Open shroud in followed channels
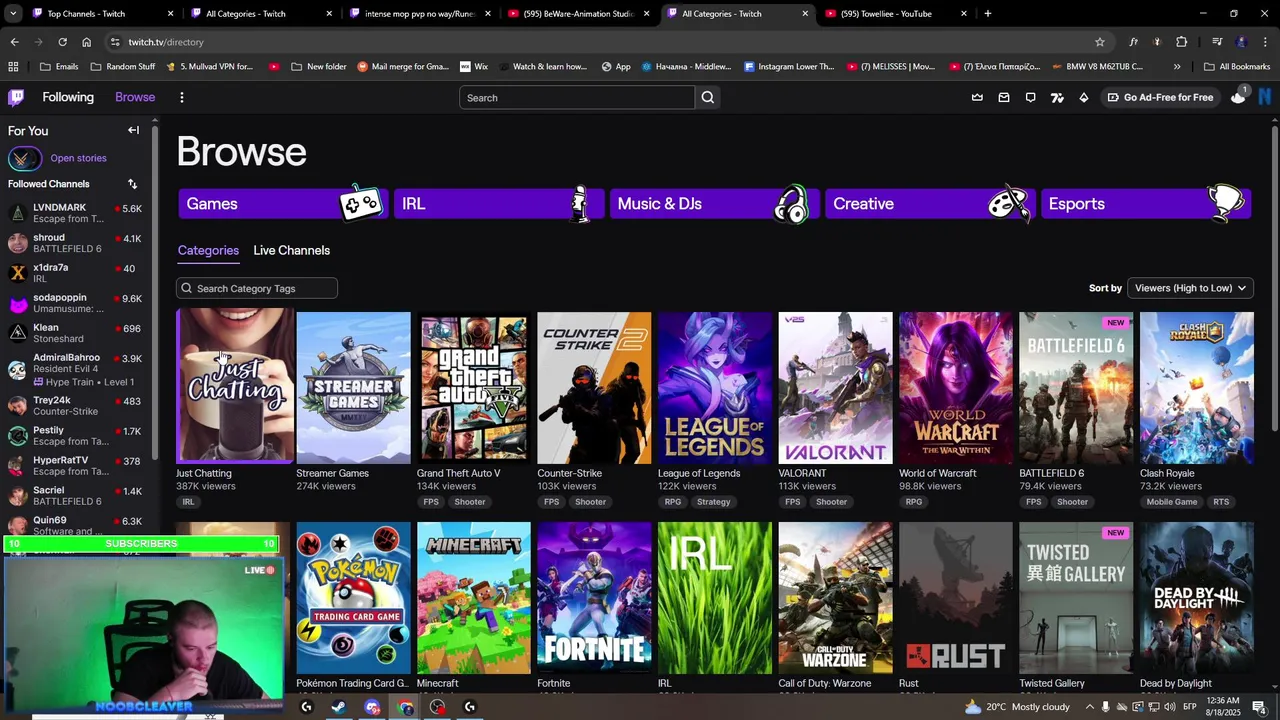 76,243
